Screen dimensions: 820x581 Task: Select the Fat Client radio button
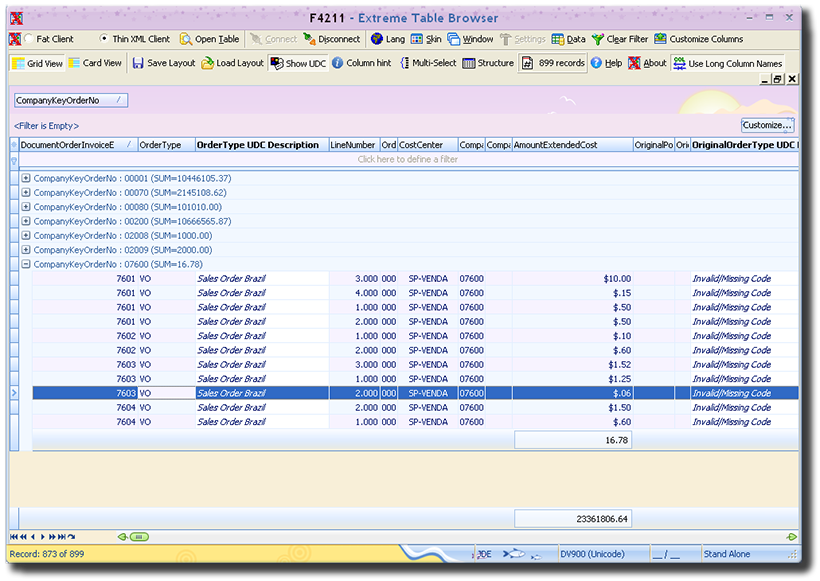(29, 39)
